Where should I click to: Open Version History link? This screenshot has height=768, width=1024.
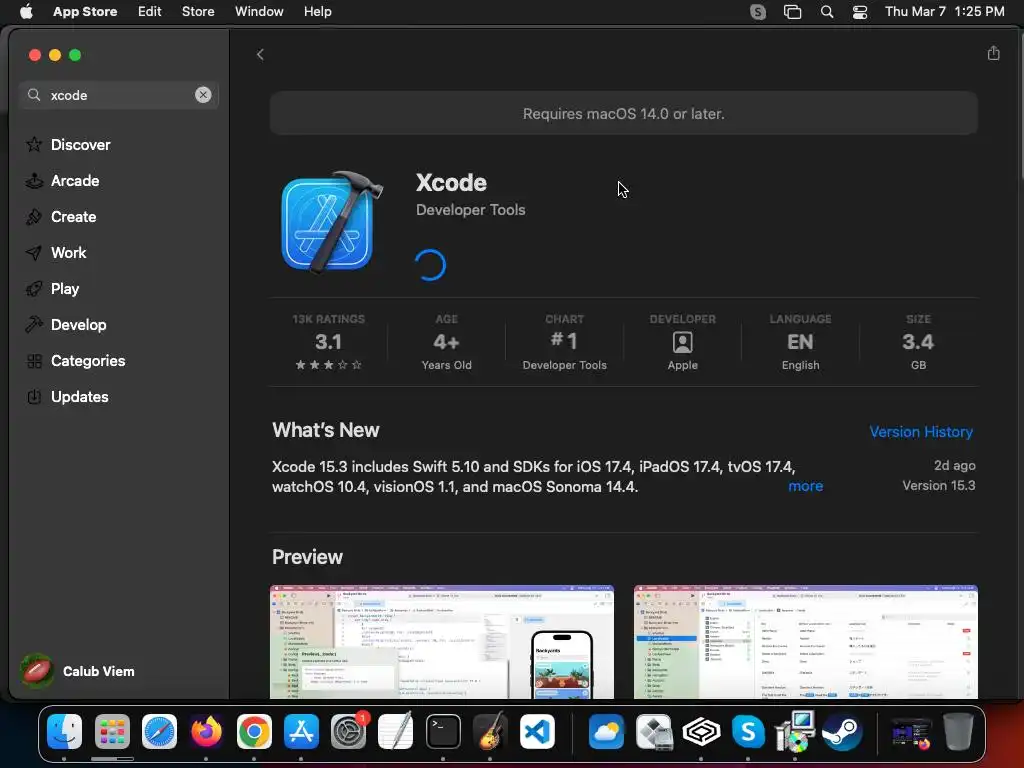coord(921,432)
